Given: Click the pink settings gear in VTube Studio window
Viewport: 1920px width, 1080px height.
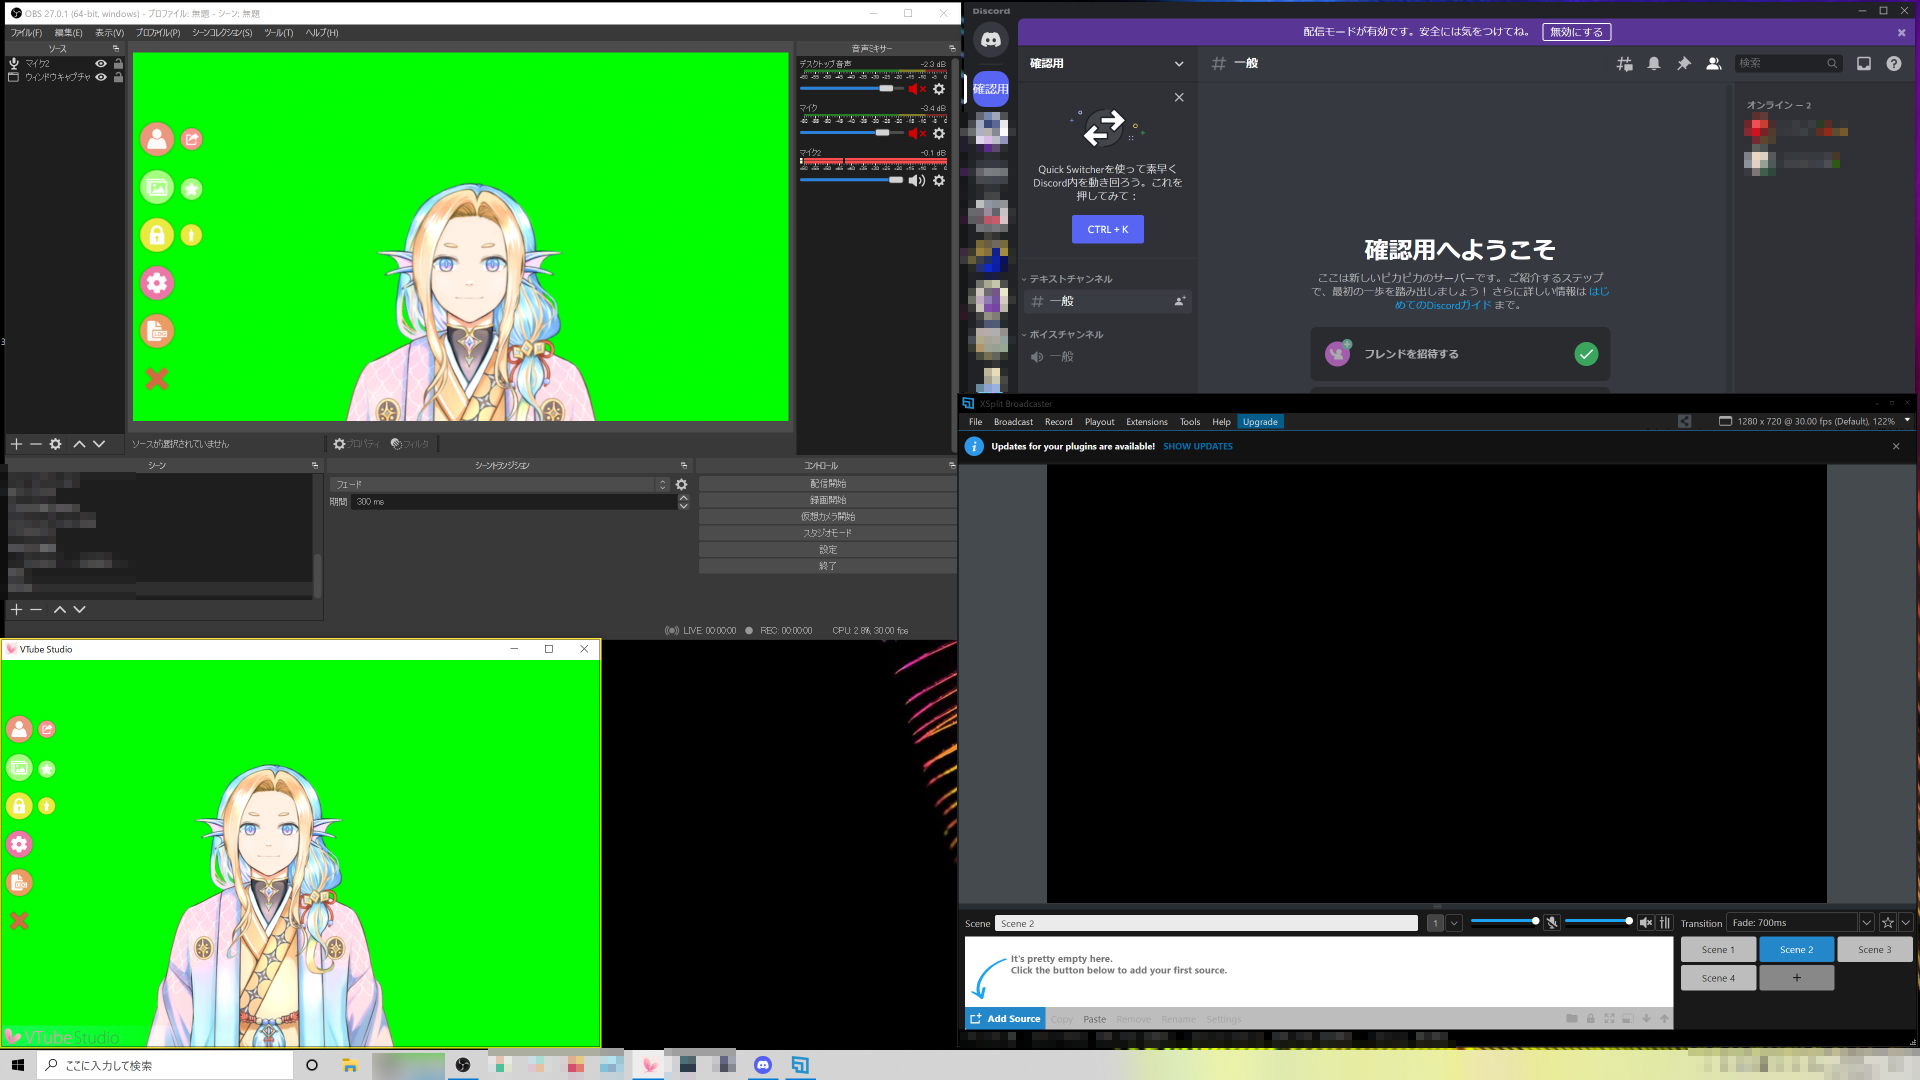Looking at the screenshot, I should coord(19,844).
